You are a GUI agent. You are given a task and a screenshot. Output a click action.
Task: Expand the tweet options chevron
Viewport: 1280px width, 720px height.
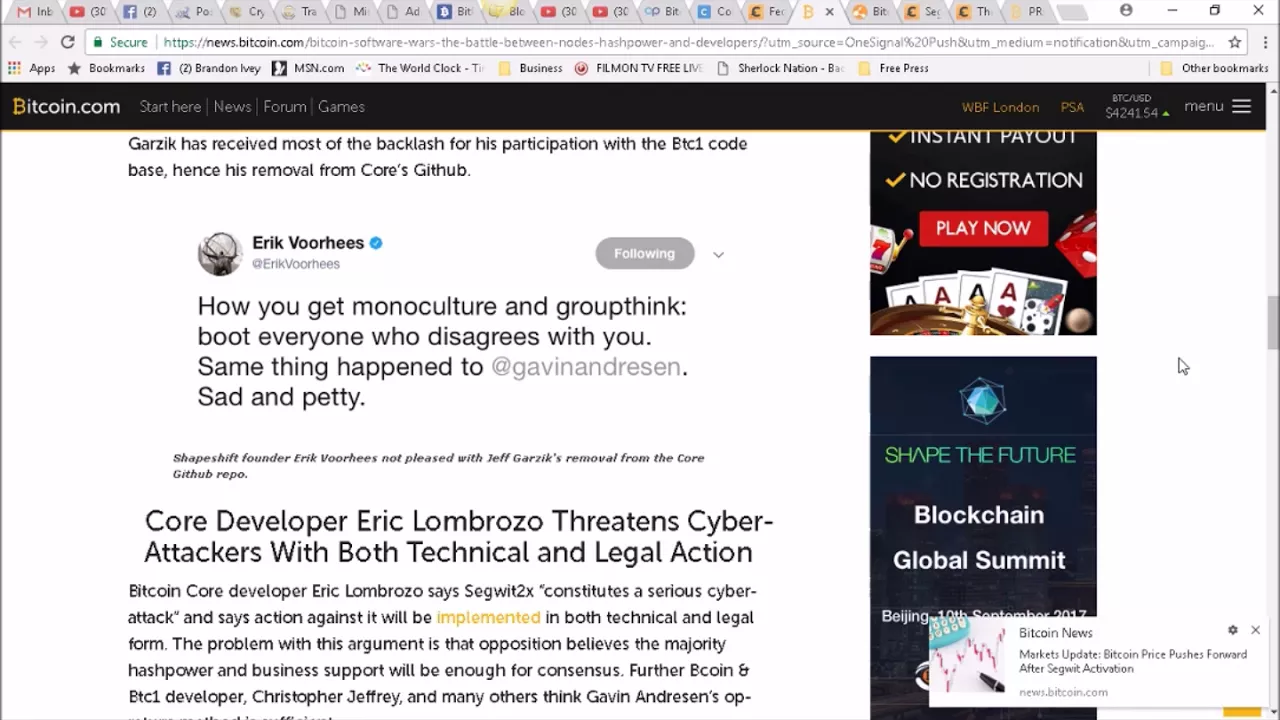click(x=718, y=254)
